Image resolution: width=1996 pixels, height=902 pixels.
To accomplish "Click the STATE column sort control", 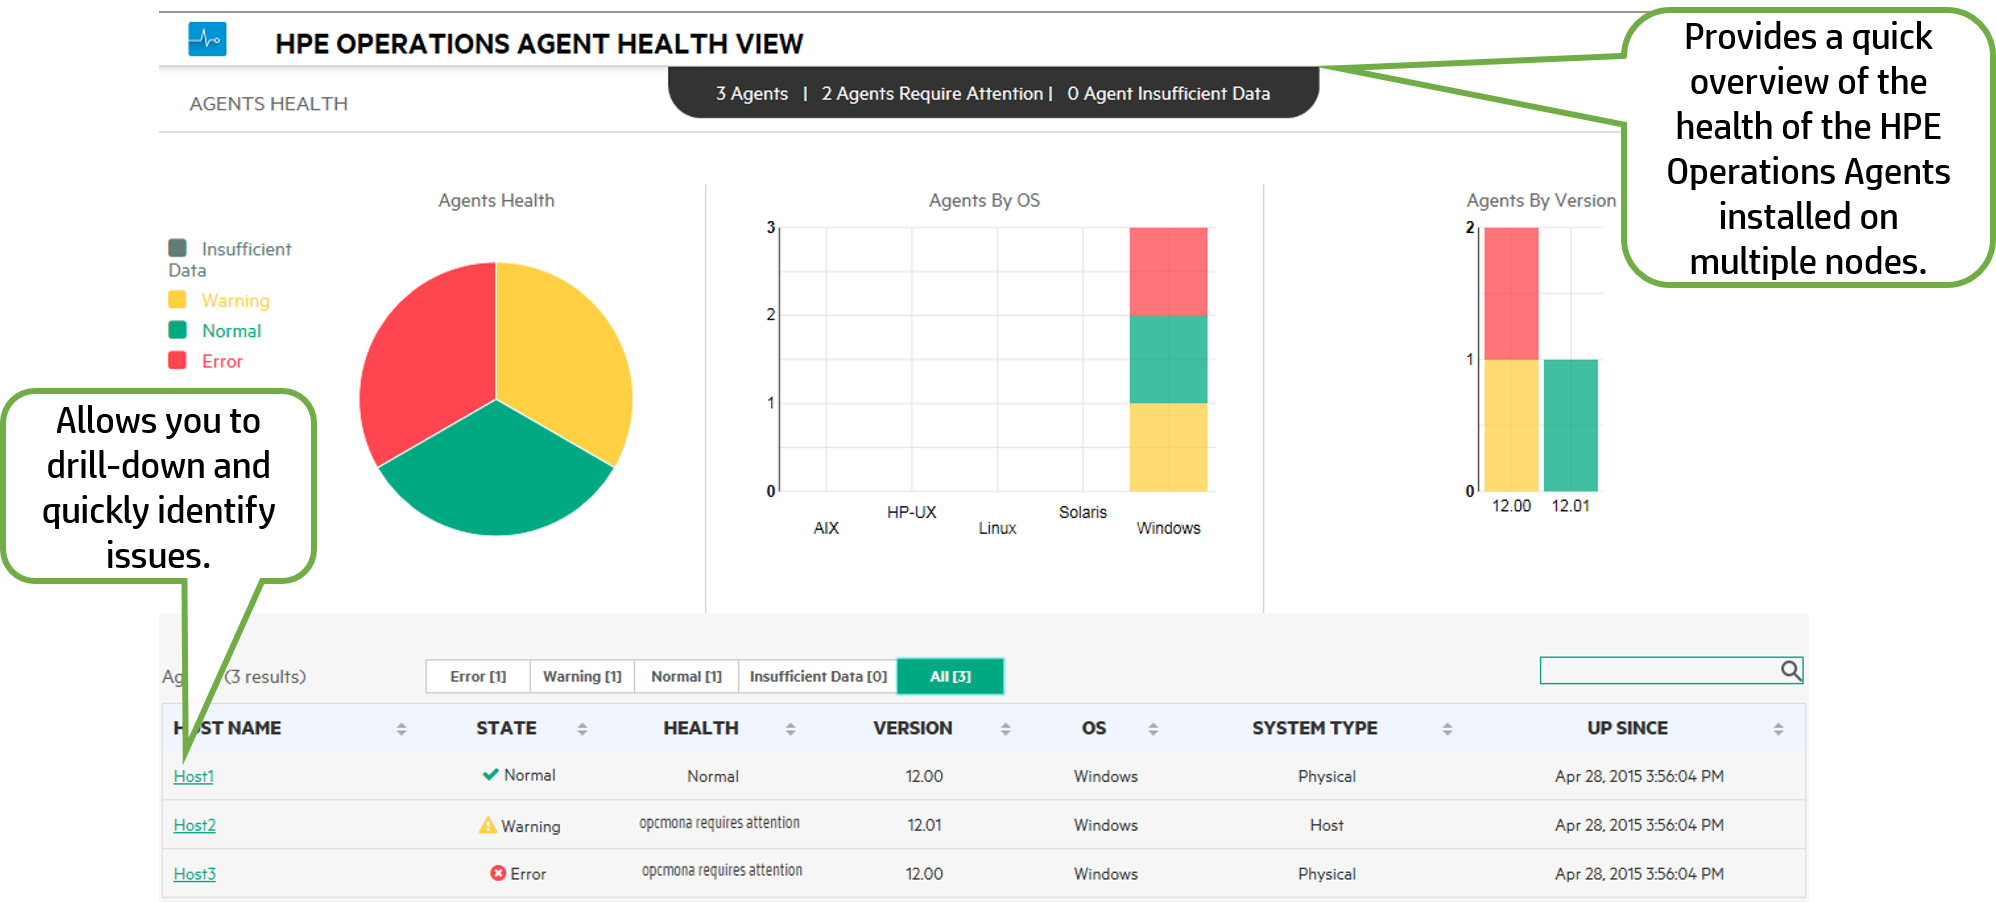I will click(x=583, y=728).
